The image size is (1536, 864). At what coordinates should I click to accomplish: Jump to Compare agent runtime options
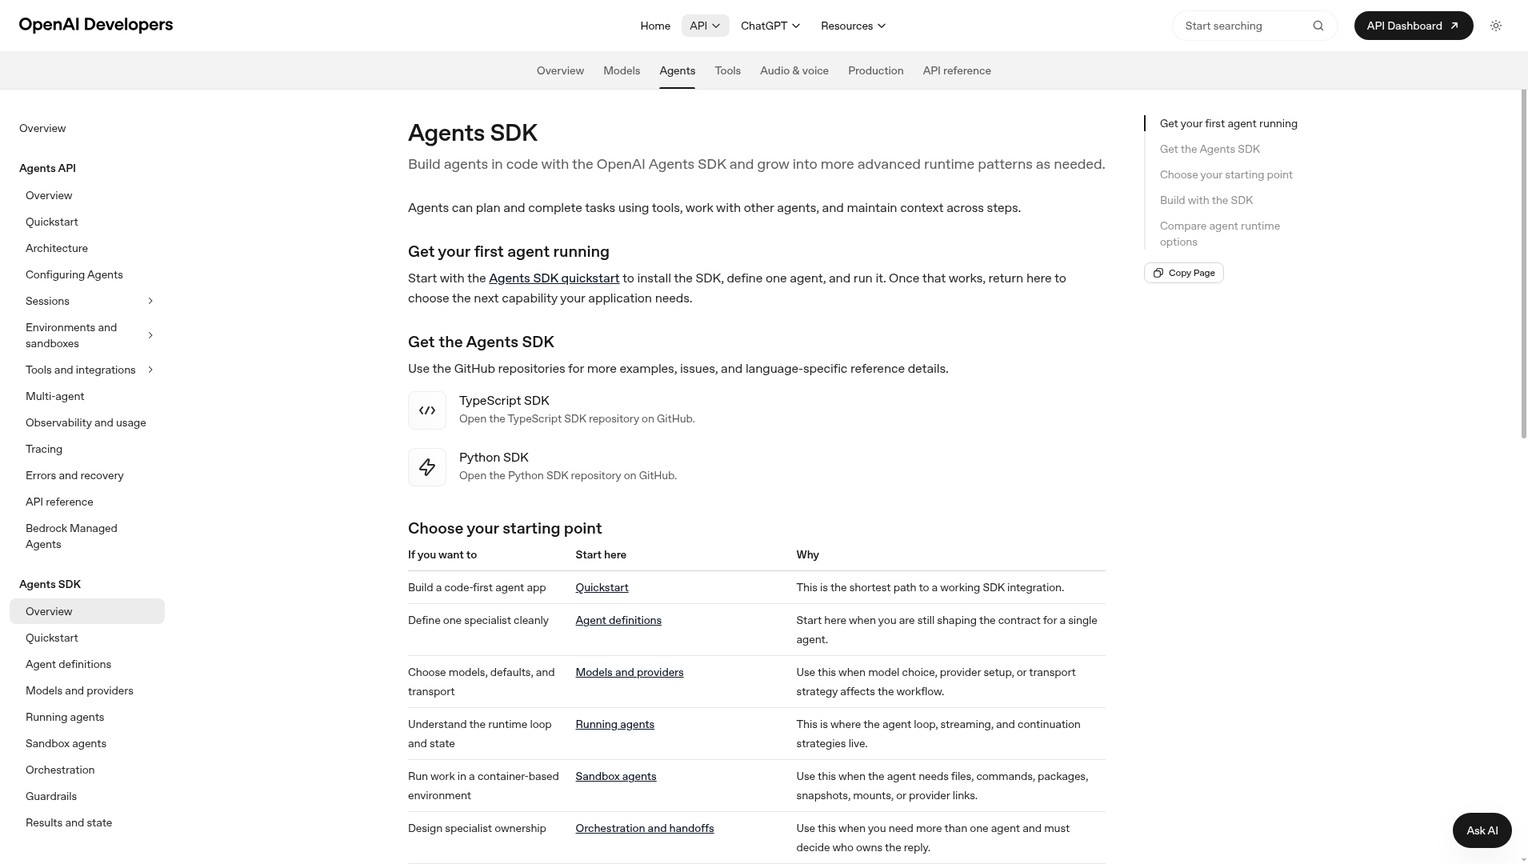pyautogui.click(x=1220, y=234)
